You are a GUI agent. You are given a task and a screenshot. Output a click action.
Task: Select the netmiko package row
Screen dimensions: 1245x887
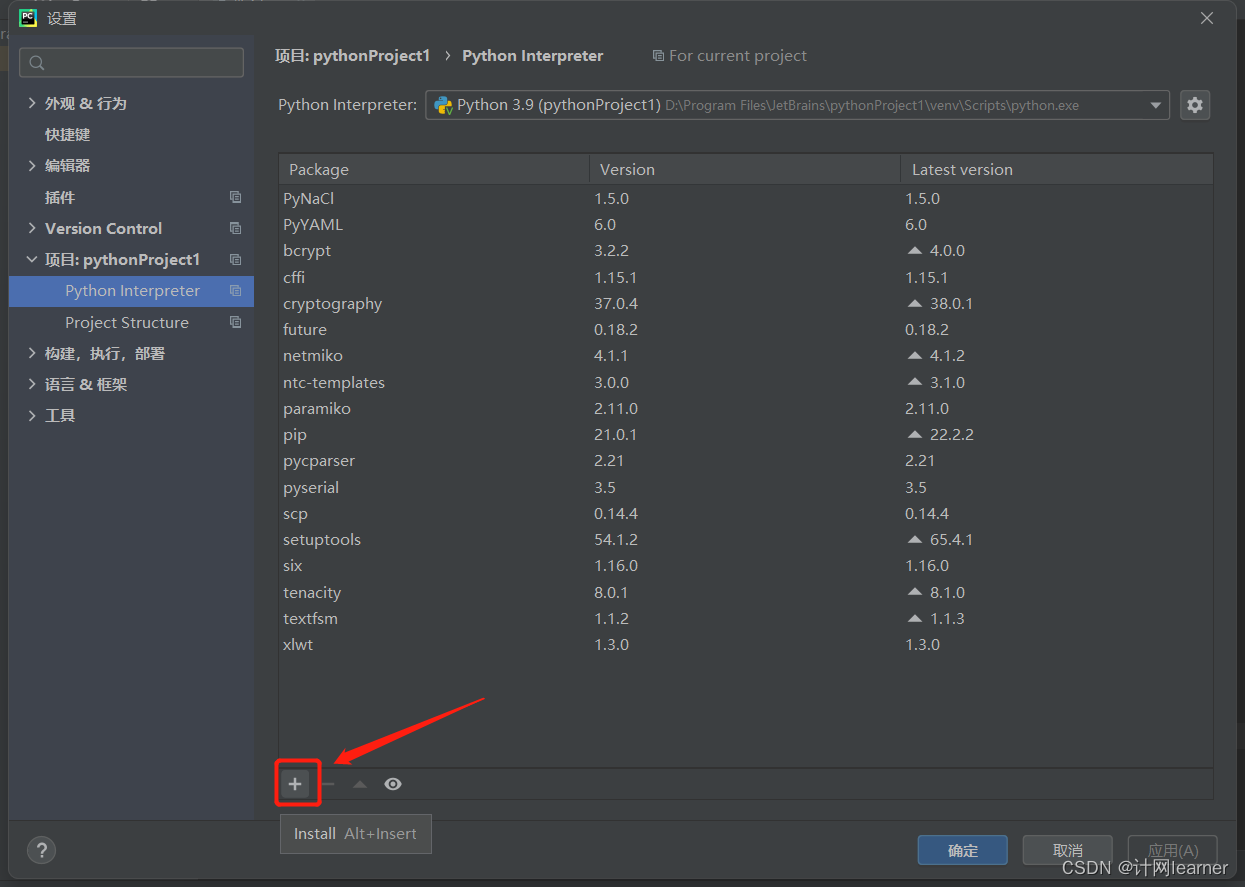coord(746,355)
